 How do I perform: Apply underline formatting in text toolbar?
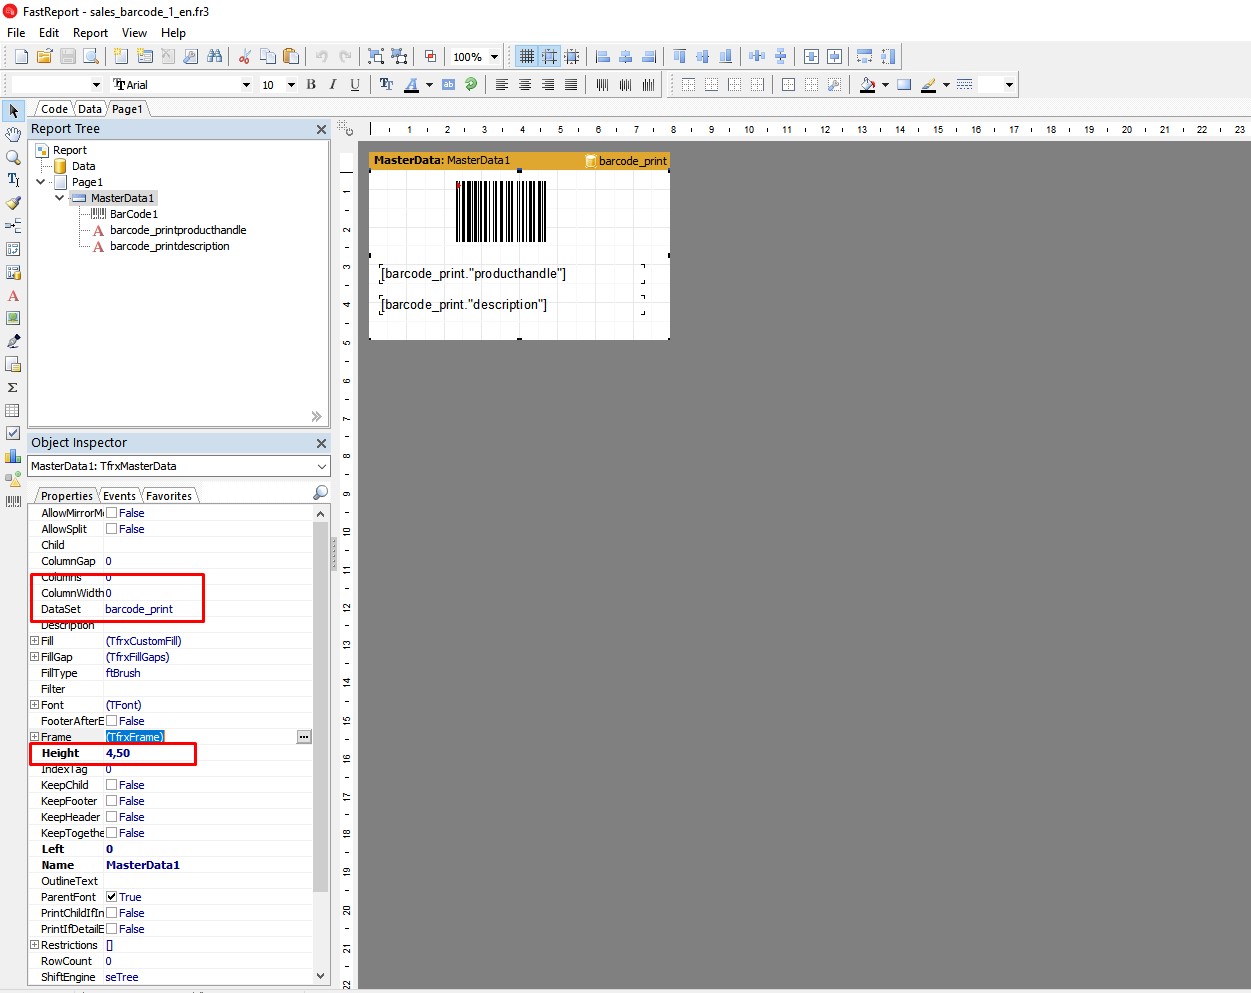[x=355, y=85]
